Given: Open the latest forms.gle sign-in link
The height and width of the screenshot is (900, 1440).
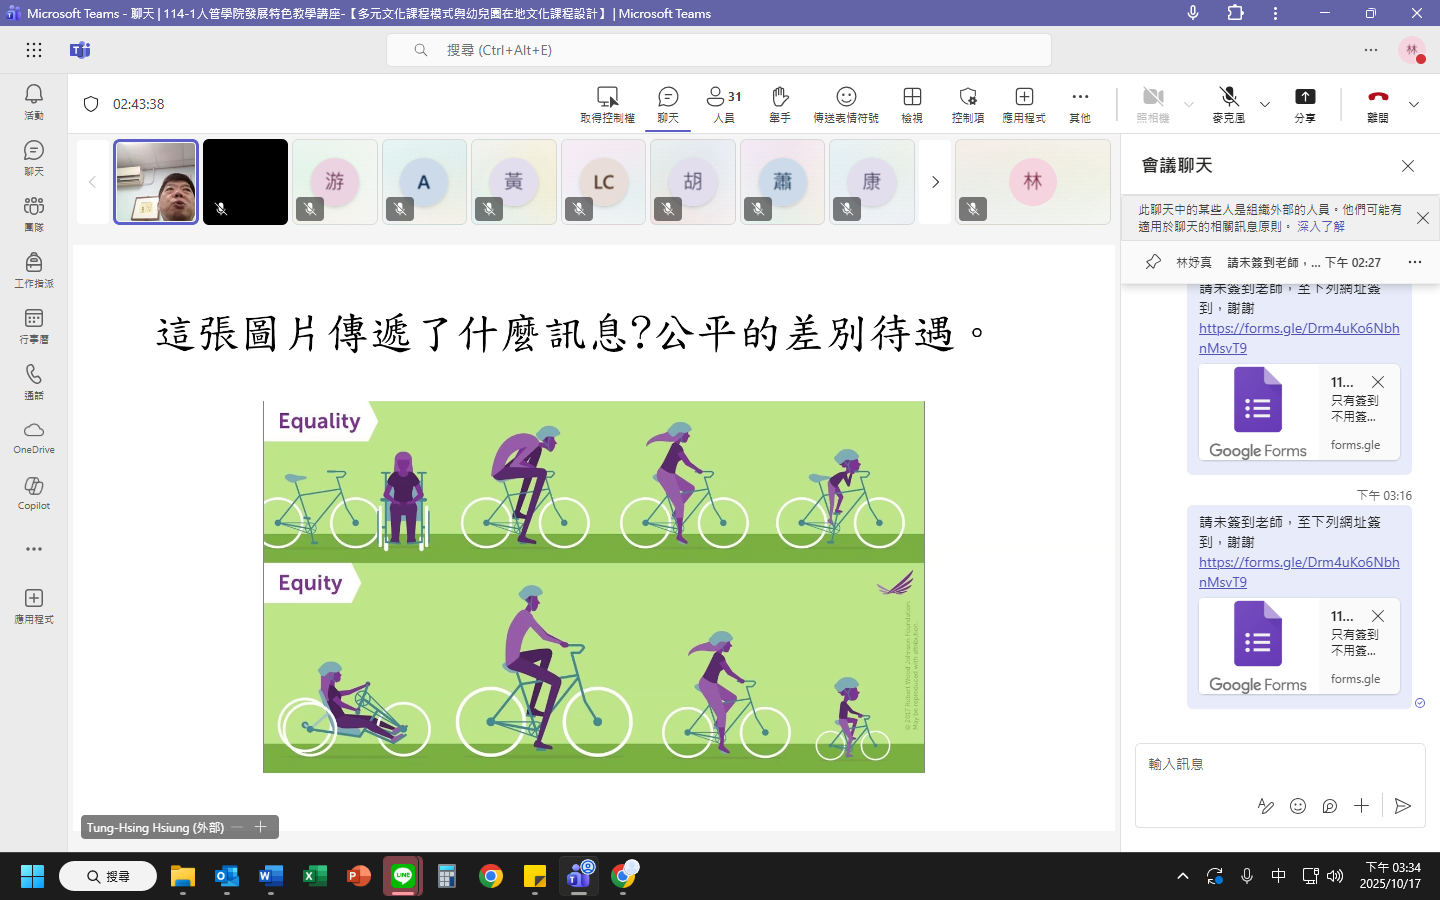Looking at the screenshot, I should pos(1298,572).
